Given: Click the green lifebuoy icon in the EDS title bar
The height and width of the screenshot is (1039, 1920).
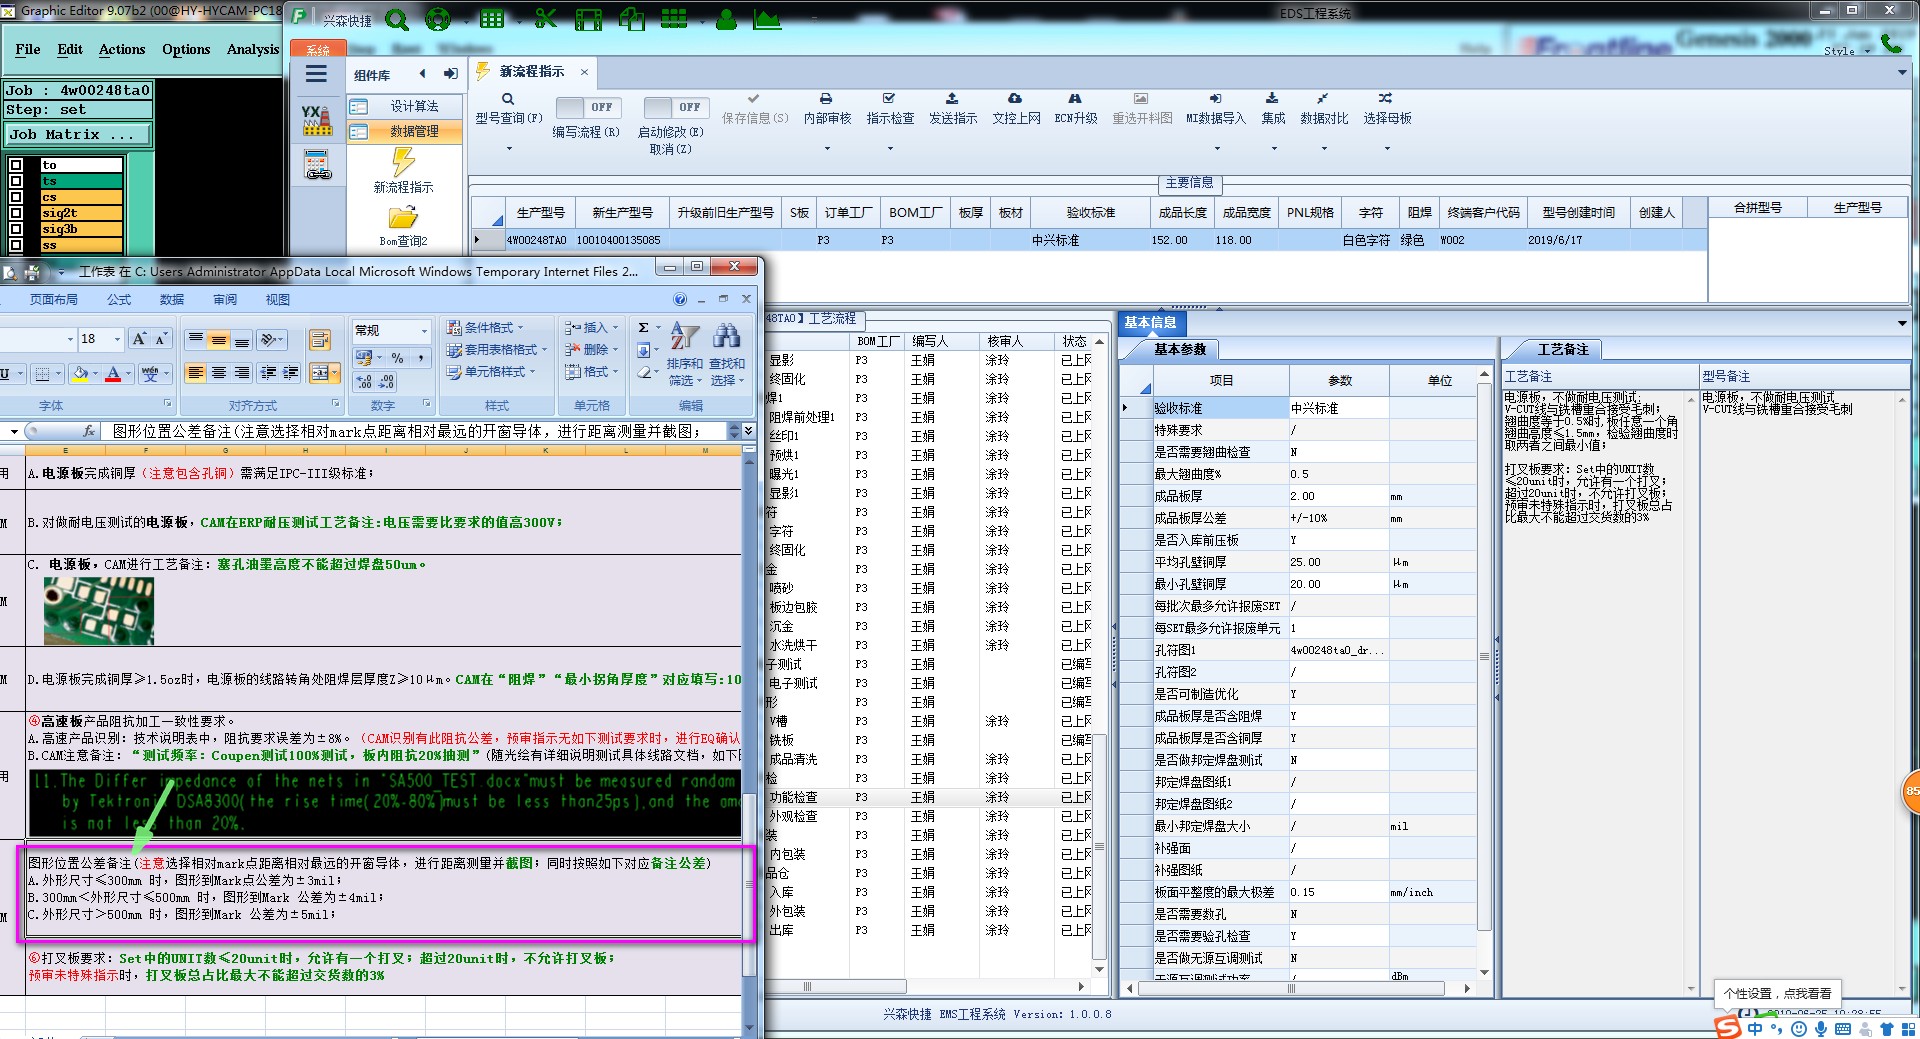Looking at the screenshot, I should coord(438,19).
